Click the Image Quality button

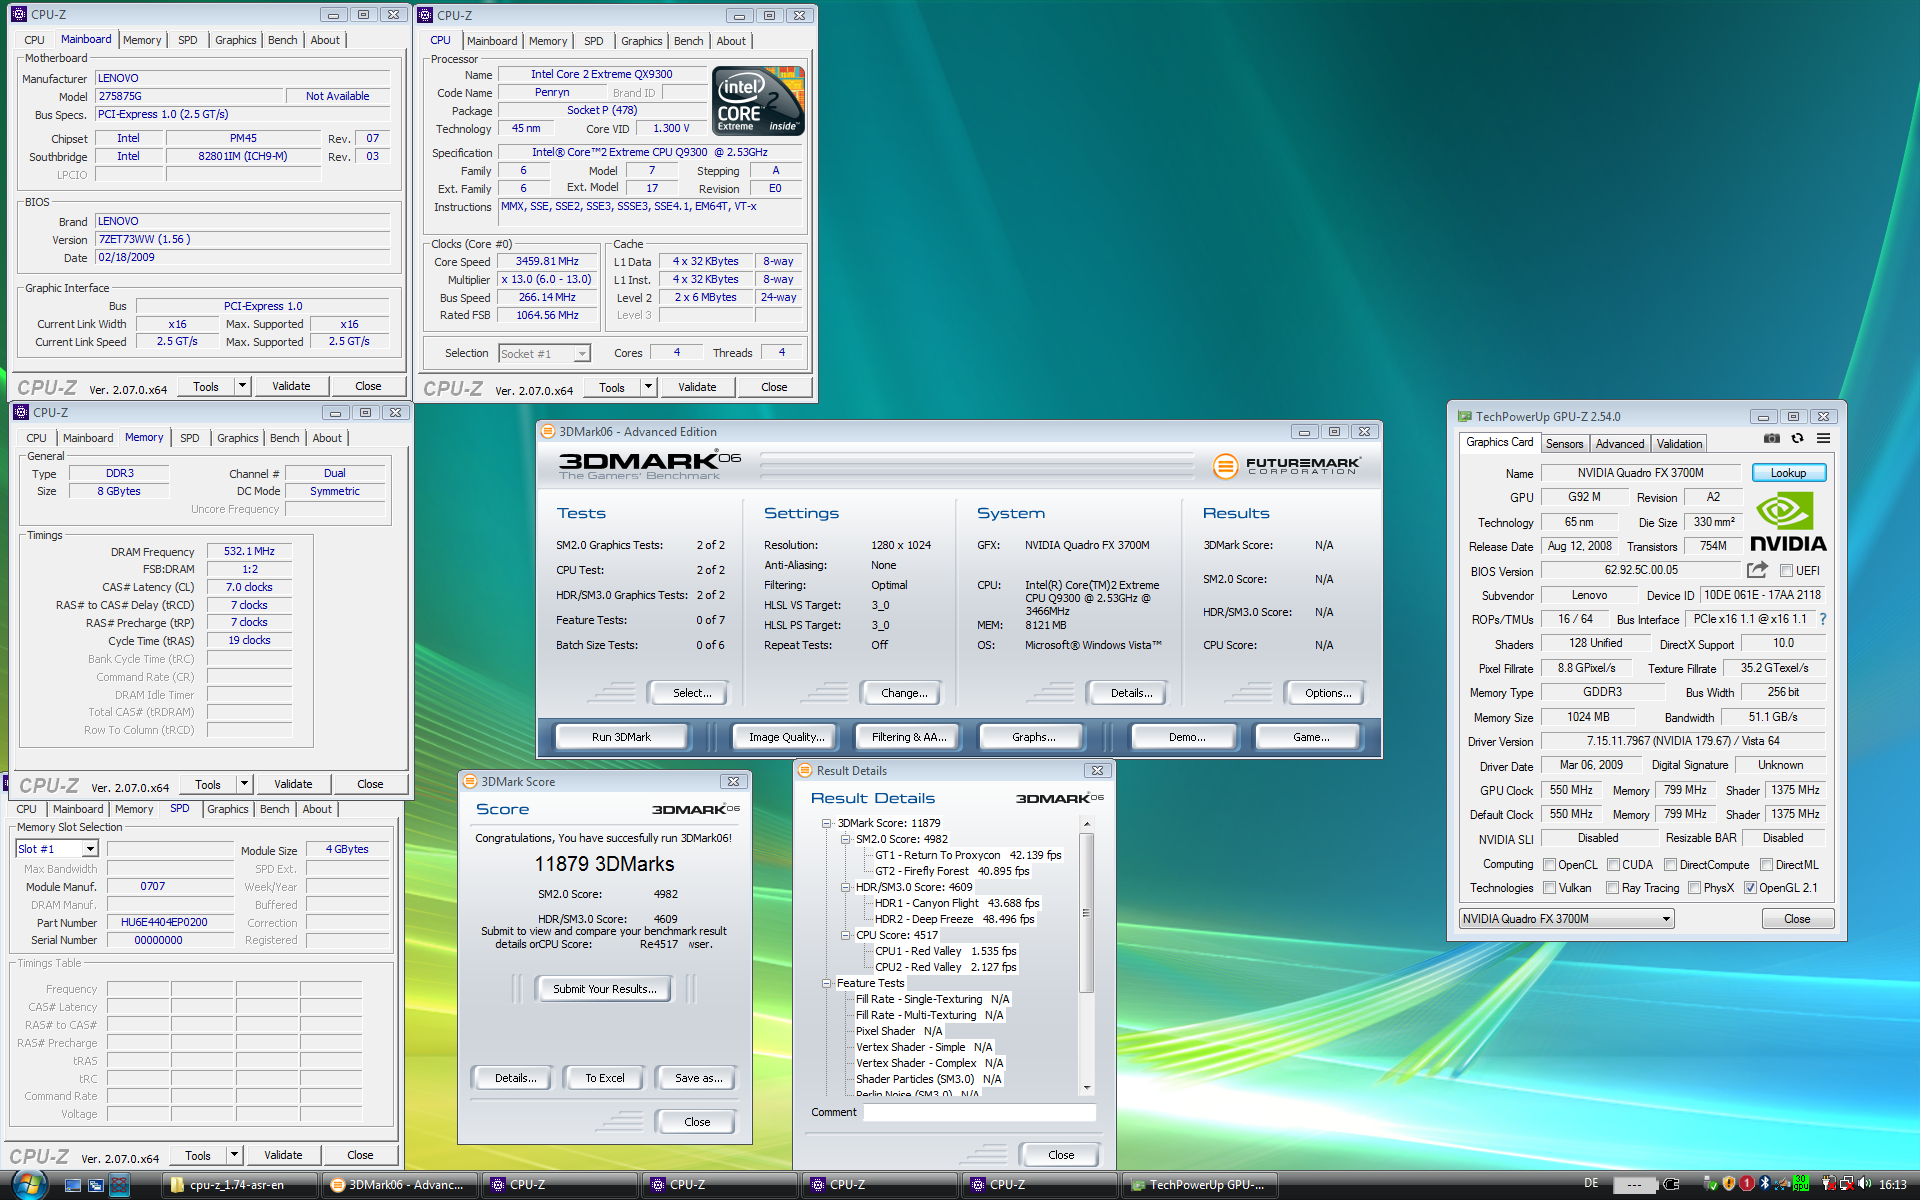(x=787, y=737)
